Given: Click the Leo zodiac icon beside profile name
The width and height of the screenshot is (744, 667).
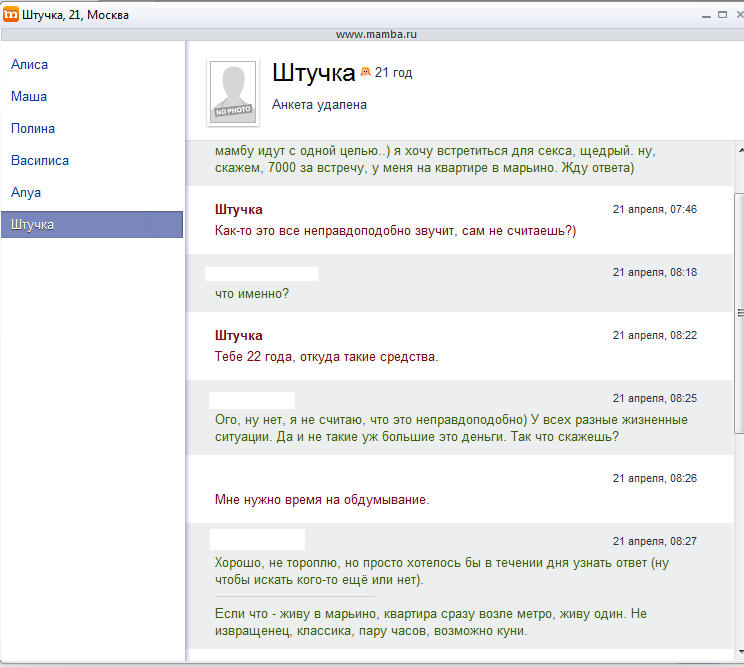Looking at the screenshot, I should coord(365,72).
